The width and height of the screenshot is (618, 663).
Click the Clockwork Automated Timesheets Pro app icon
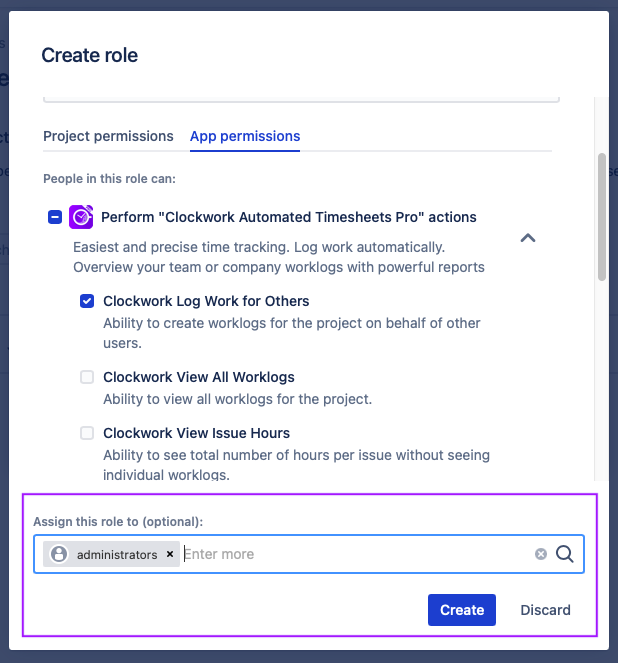pos(82,217)
